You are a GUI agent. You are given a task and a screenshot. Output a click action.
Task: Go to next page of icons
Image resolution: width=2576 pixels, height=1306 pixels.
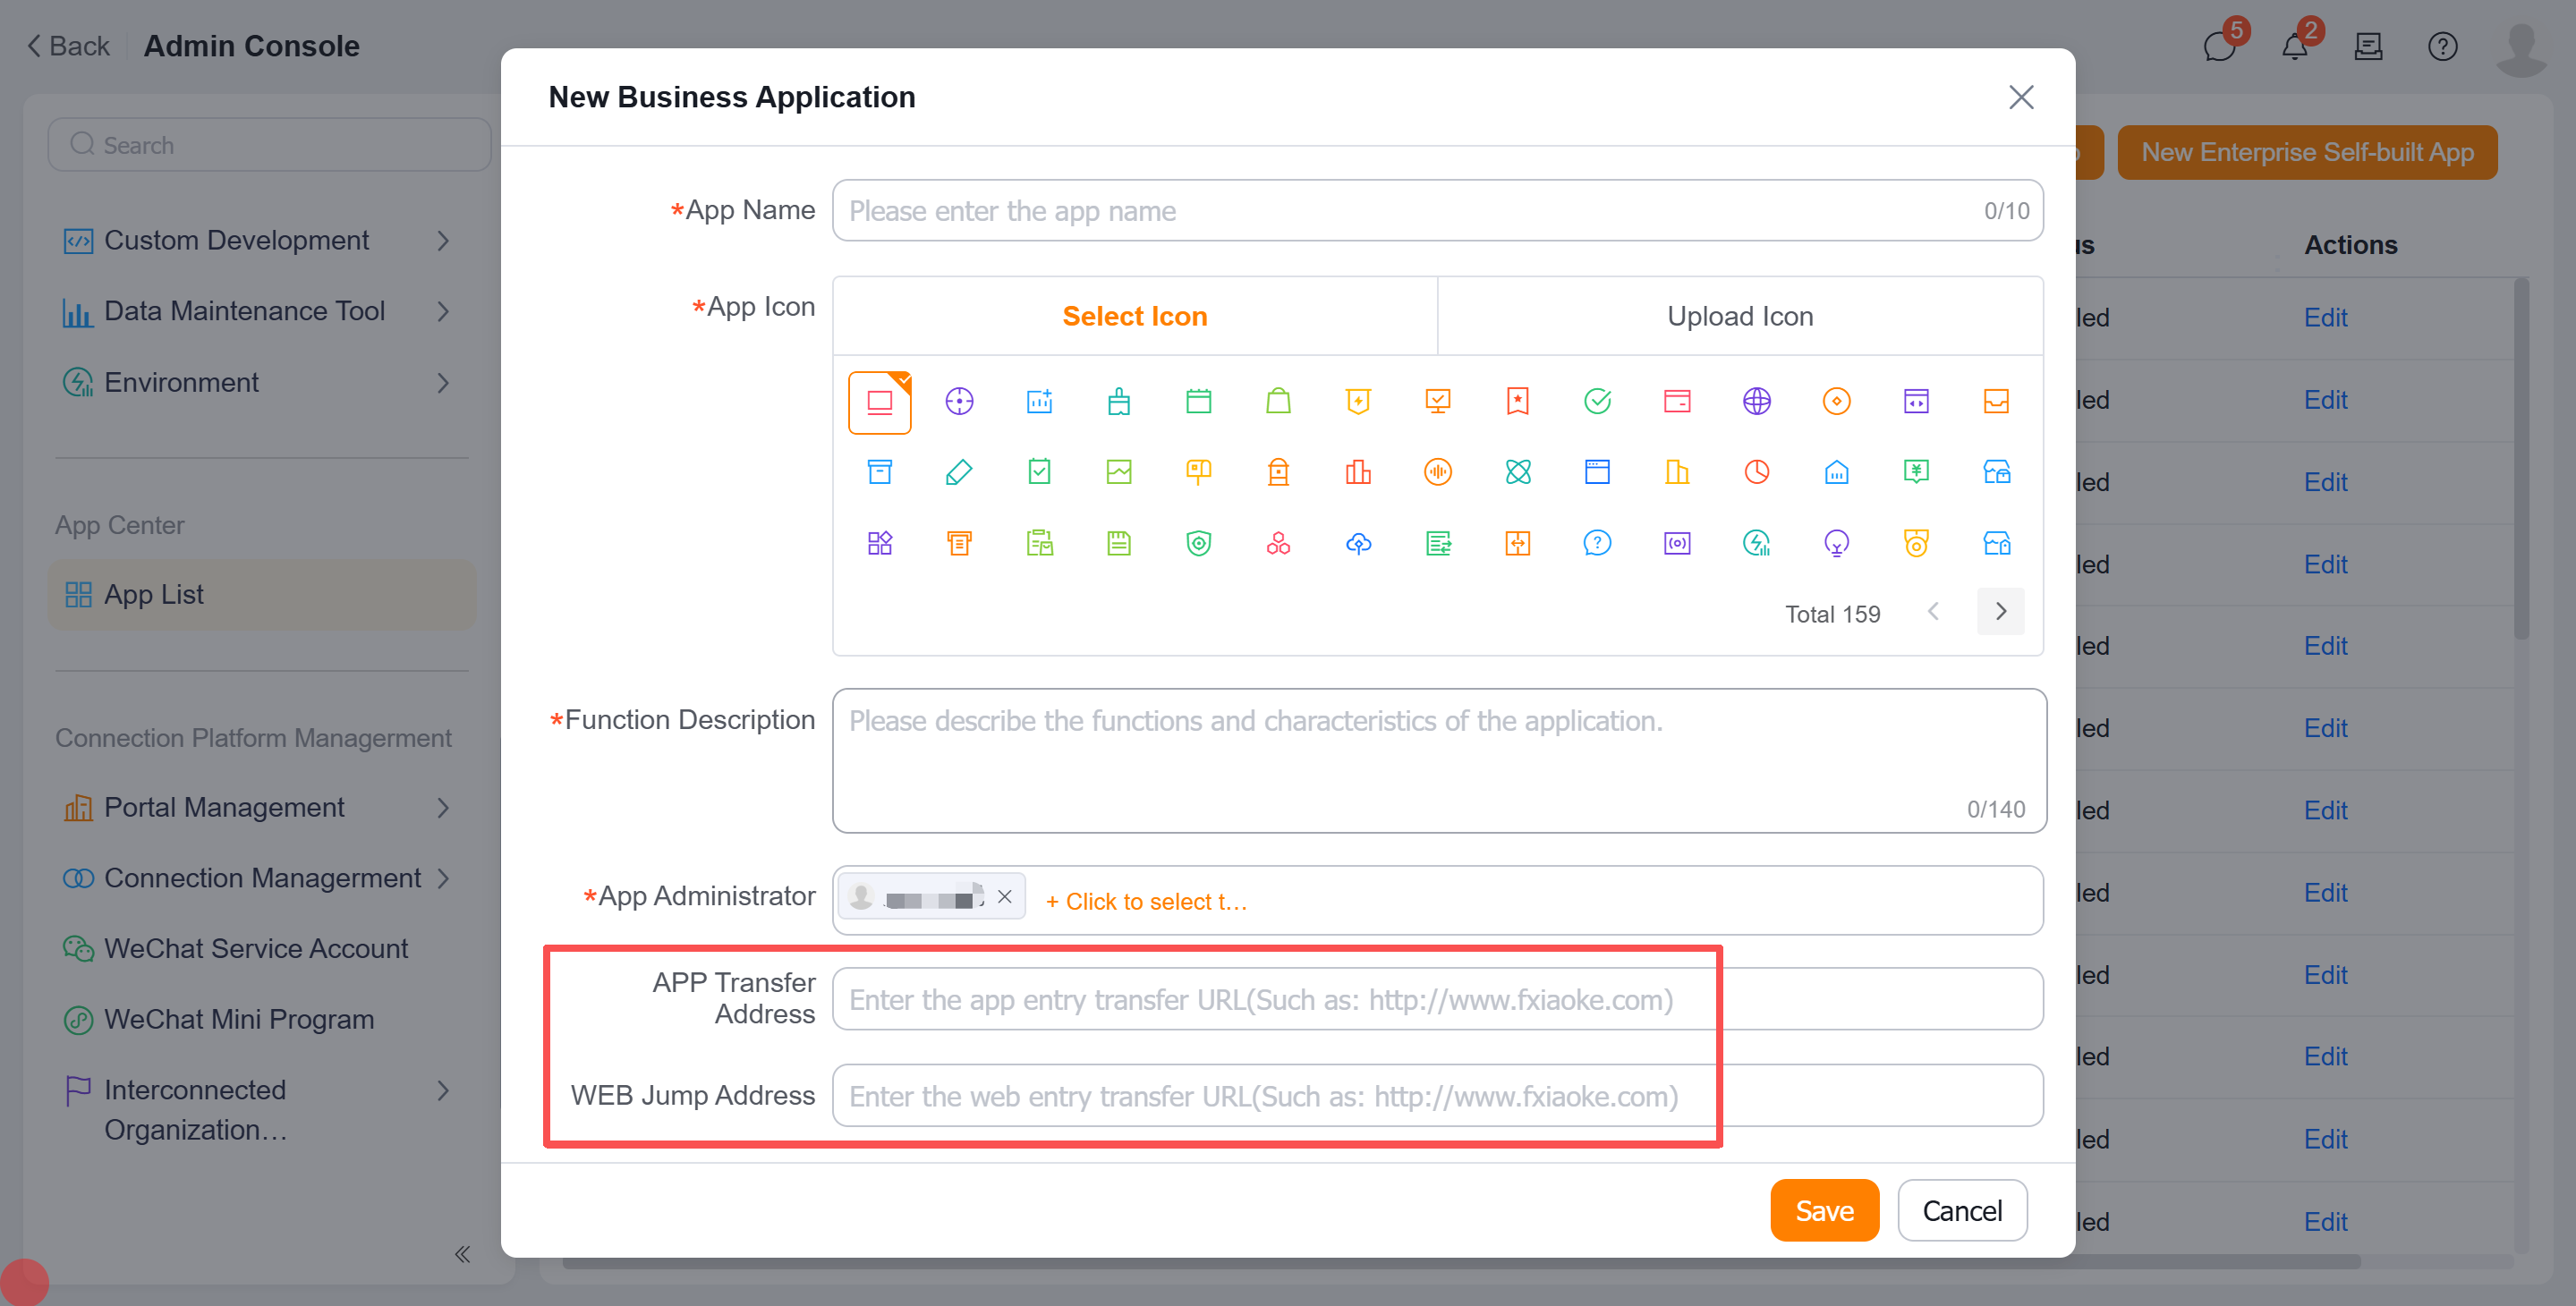(x=2001, y=612)
